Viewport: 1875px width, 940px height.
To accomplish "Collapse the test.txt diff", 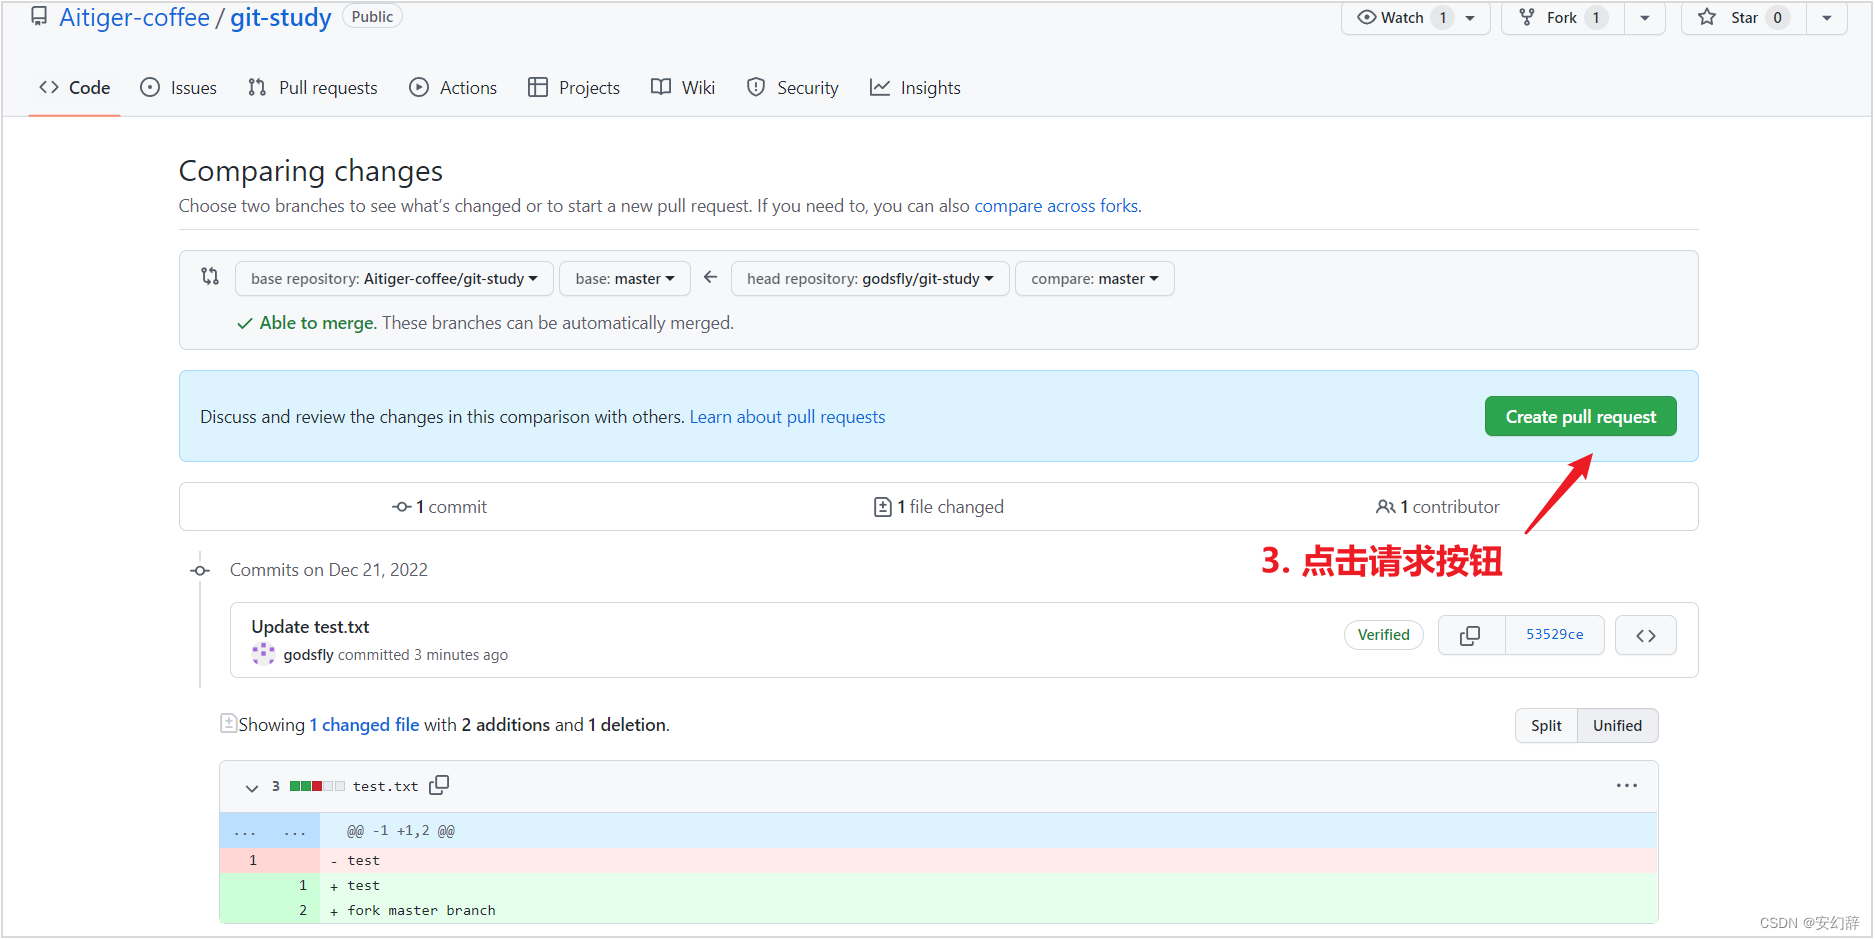I will [x=252, y=788].
